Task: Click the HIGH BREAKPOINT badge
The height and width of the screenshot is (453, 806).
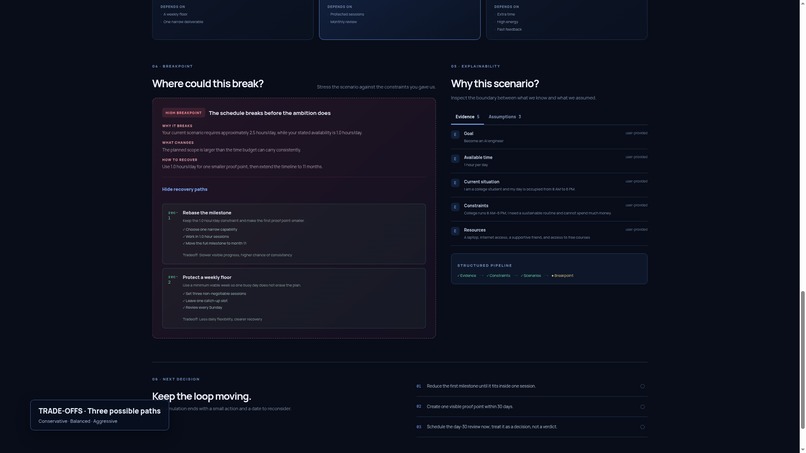Action: (x=184, y=113)
